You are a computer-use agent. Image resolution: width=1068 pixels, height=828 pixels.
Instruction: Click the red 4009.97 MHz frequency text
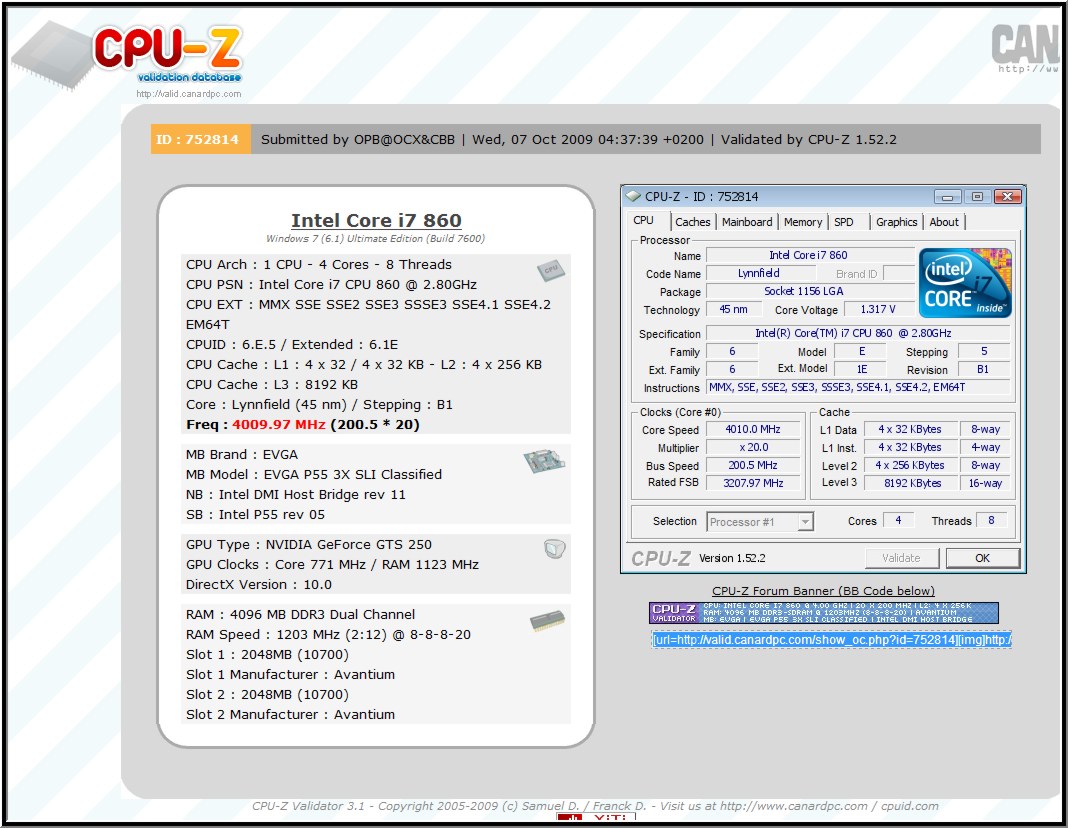click(279, 424)
